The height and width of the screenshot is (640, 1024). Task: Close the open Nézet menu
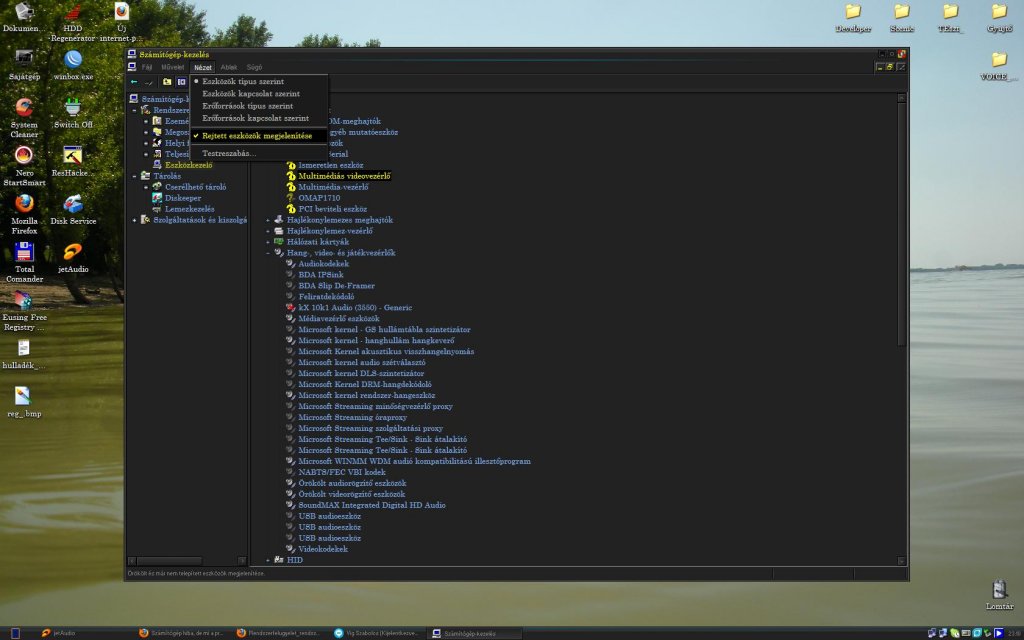202,67
